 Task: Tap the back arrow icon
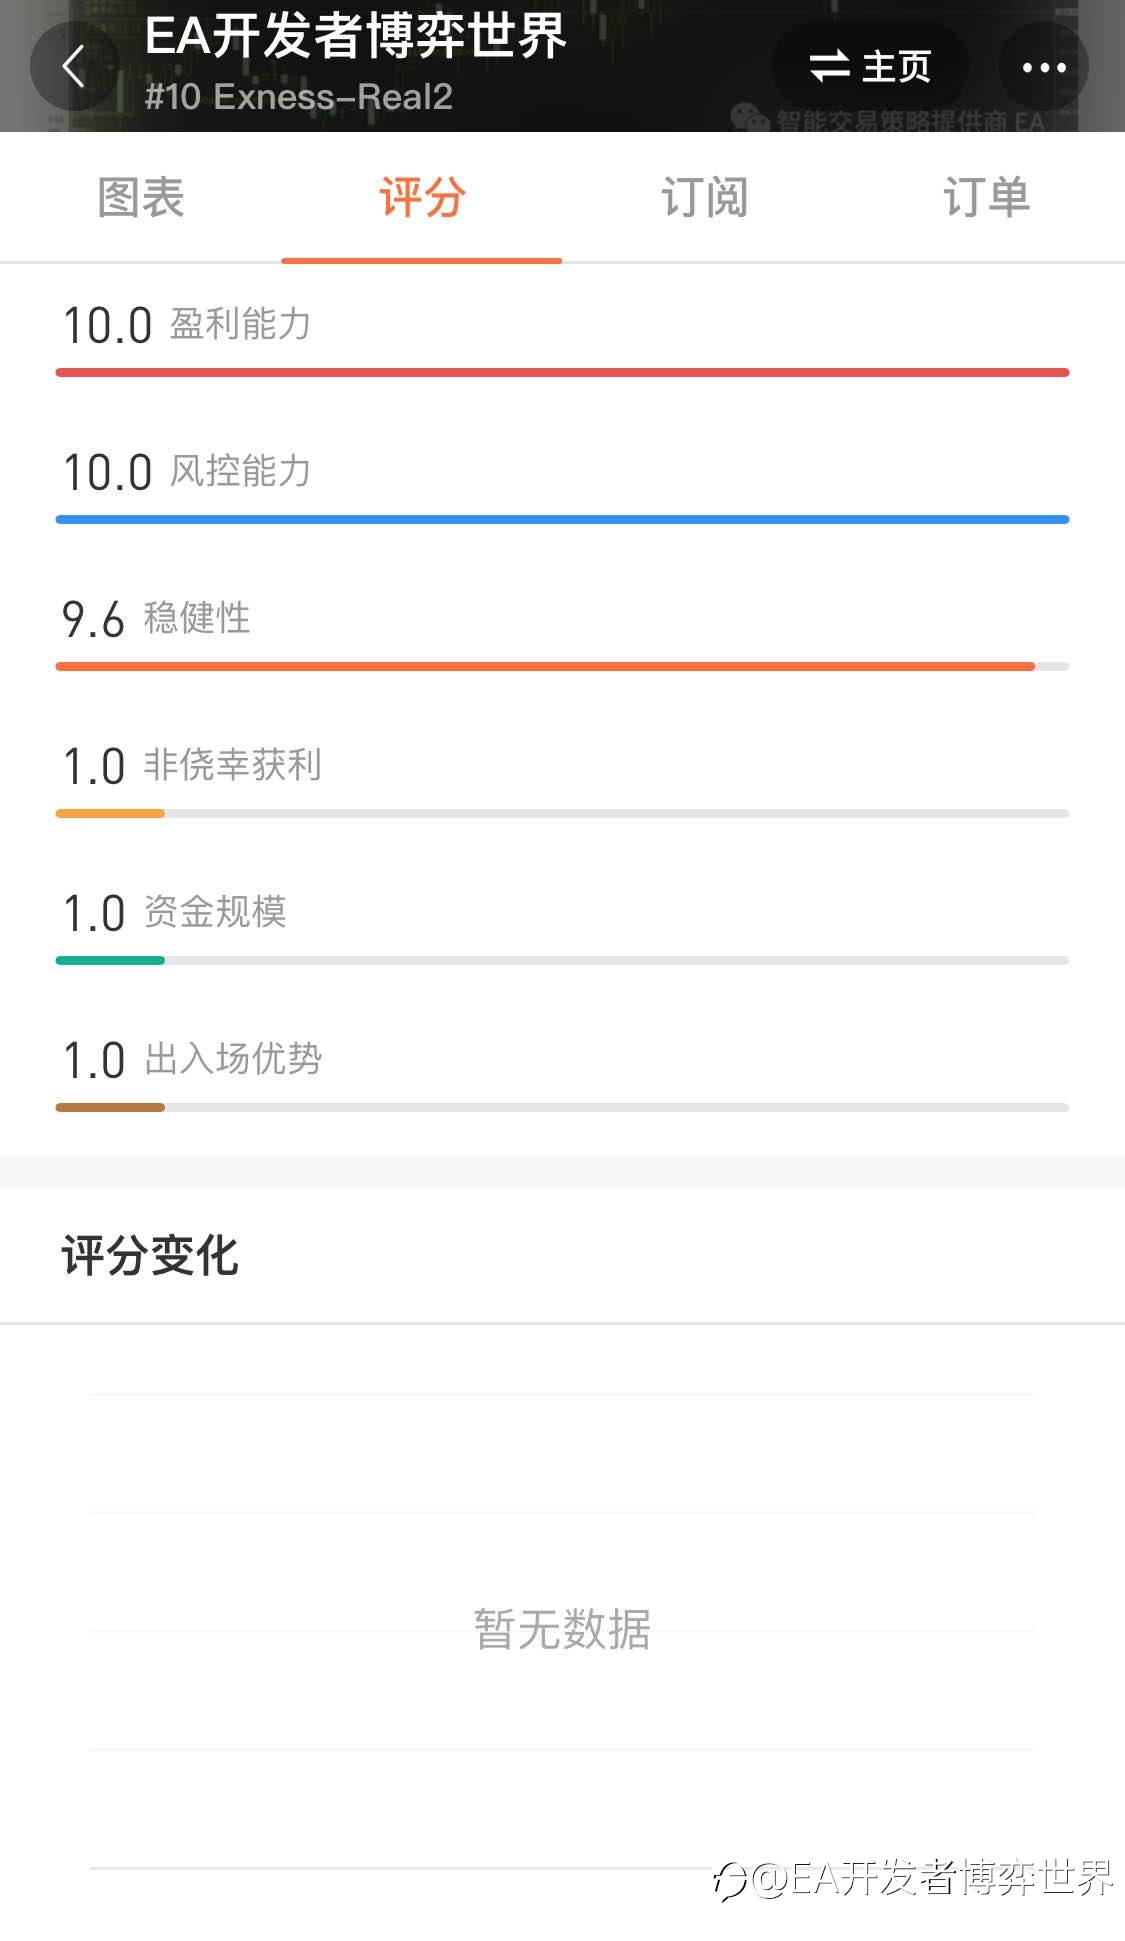pyautogui.click(x=73, y=67)
